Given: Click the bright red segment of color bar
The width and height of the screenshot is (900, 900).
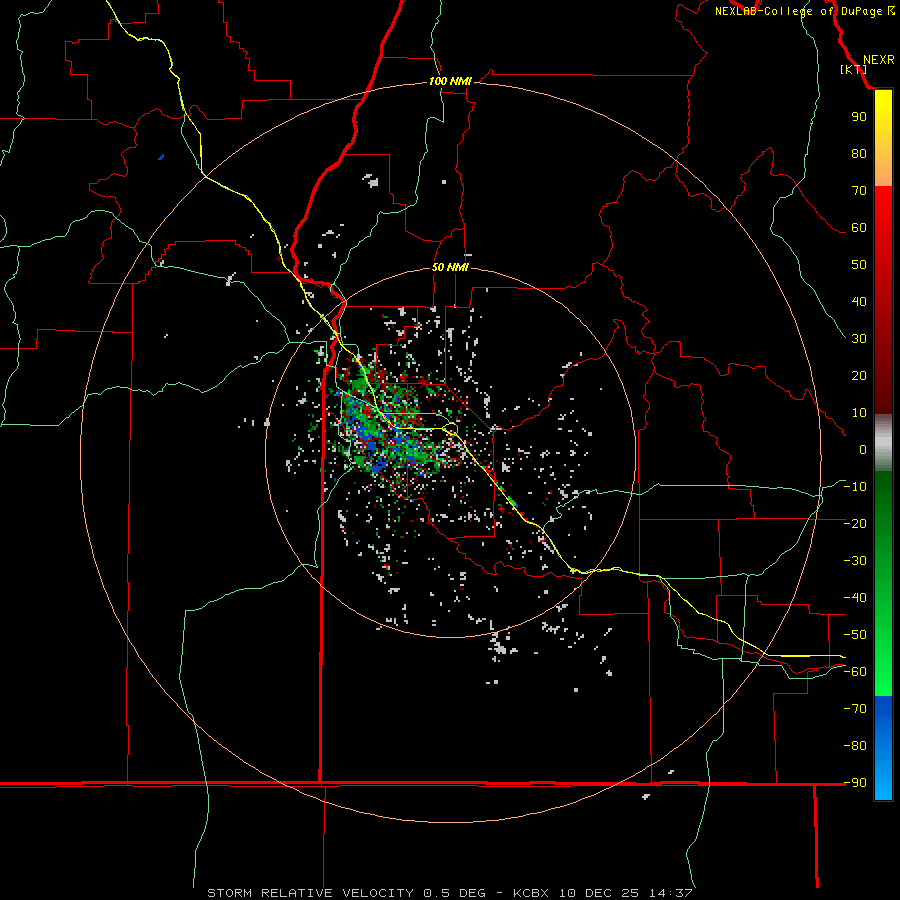Looking at the screenshot, I should [x=883, y=210].
